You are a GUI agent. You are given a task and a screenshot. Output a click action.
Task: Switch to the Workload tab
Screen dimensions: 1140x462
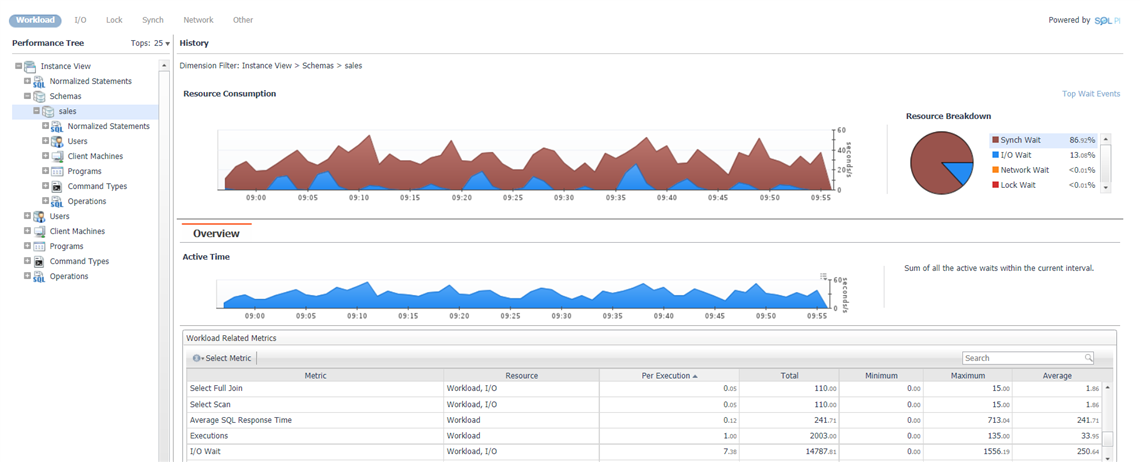tap(36, 20)
